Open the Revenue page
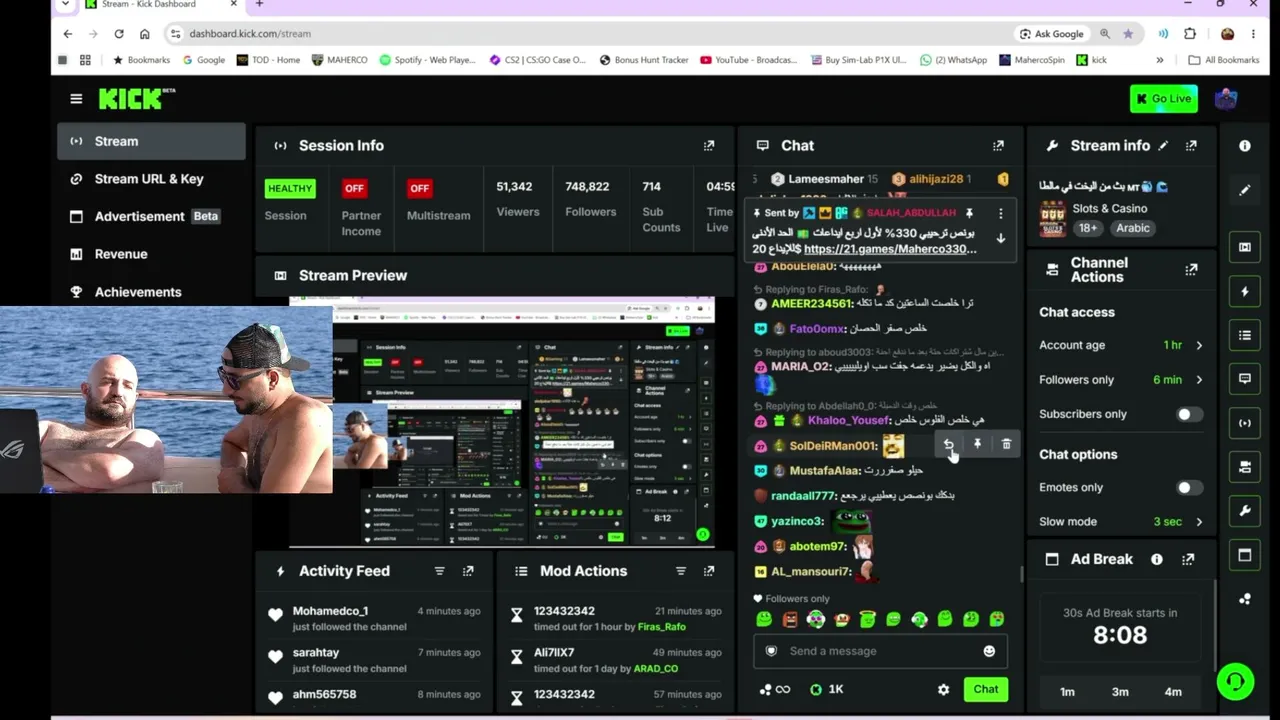 click(151, 254)
